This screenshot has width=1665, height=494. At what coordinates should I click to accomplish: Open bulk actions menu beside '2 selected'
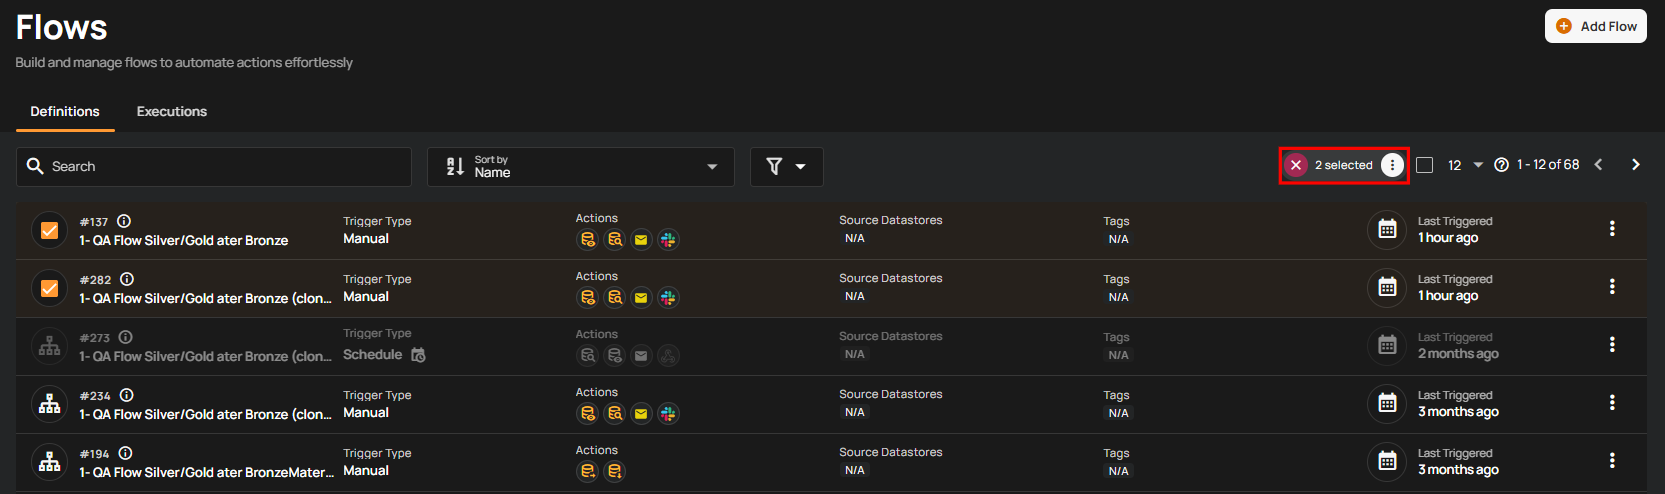click(x=1392, y=165)
